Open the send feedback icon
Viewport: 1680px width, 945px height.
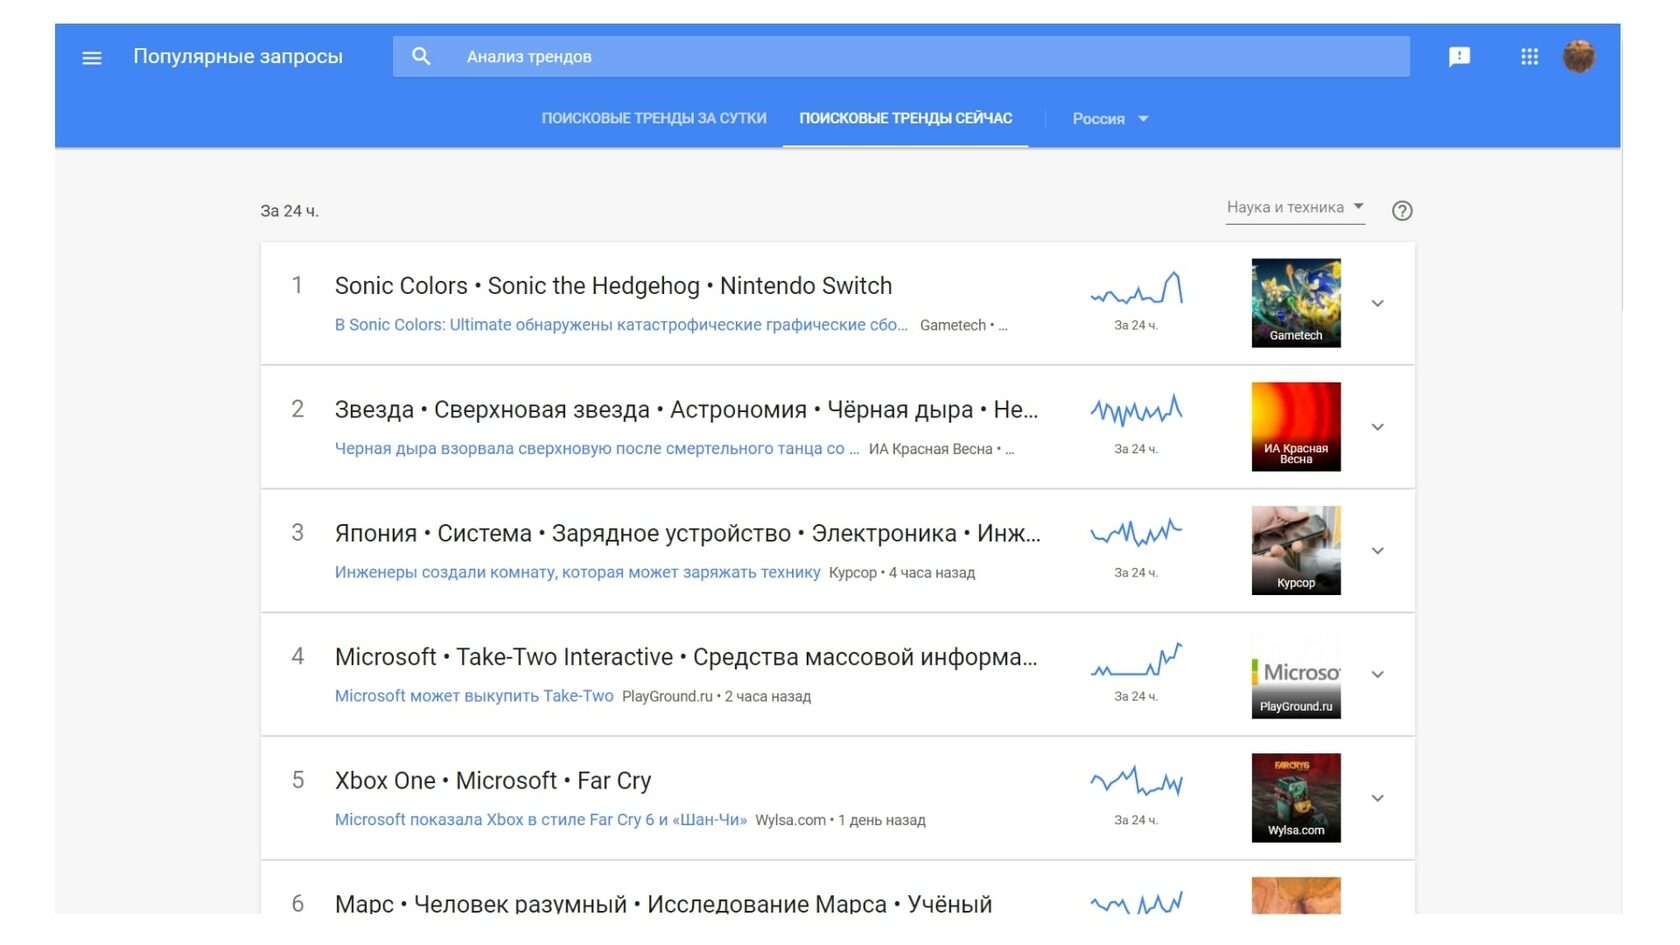1460,57
